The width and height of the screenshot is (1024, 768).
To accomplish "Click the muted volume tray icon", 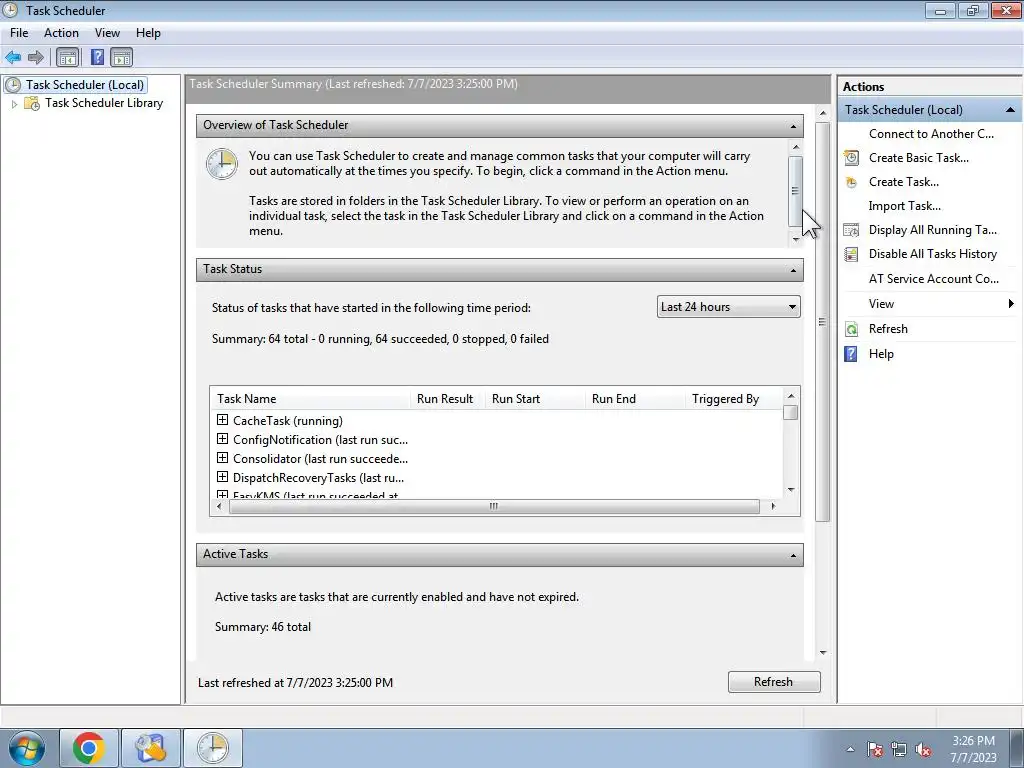I will point(923,750).
